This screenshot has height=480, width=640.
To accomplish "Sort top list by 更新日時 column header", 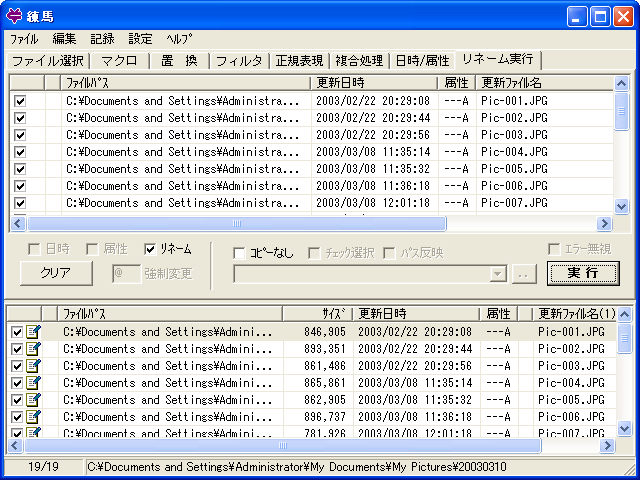I will click(373, 83).
